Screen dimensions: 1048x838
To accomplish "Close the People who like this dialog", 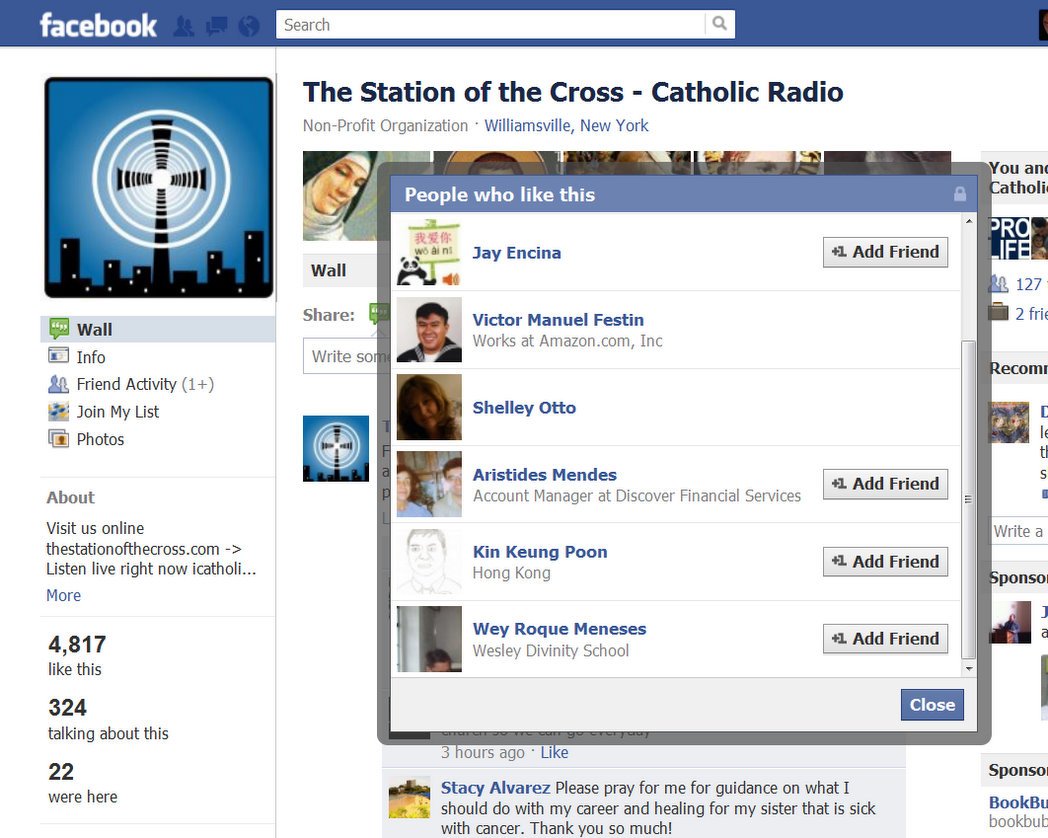I will tap(932, 704).
